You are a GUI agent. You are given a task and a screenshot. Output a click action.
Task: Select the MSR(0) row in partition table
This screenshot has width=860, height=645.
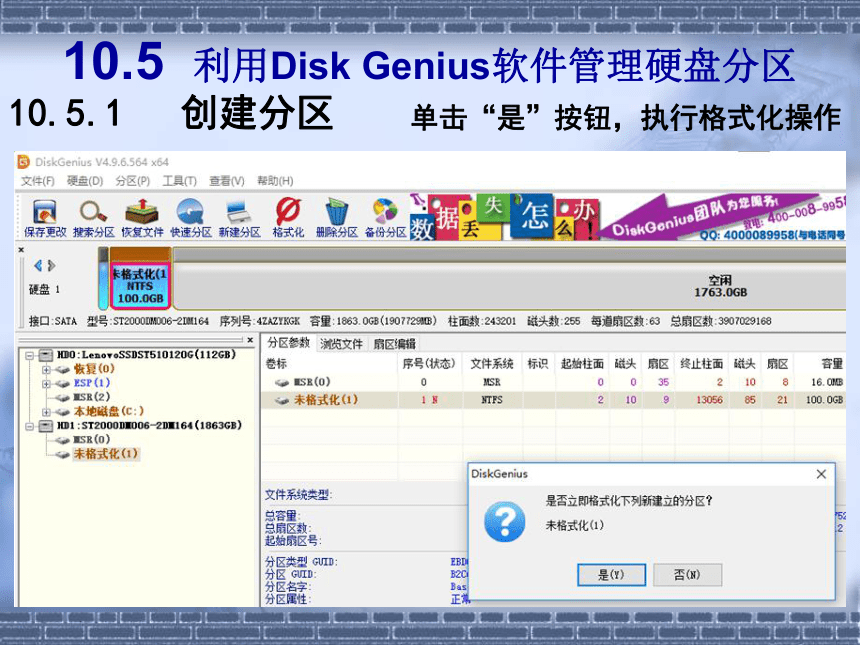click(x=553, y=382)
